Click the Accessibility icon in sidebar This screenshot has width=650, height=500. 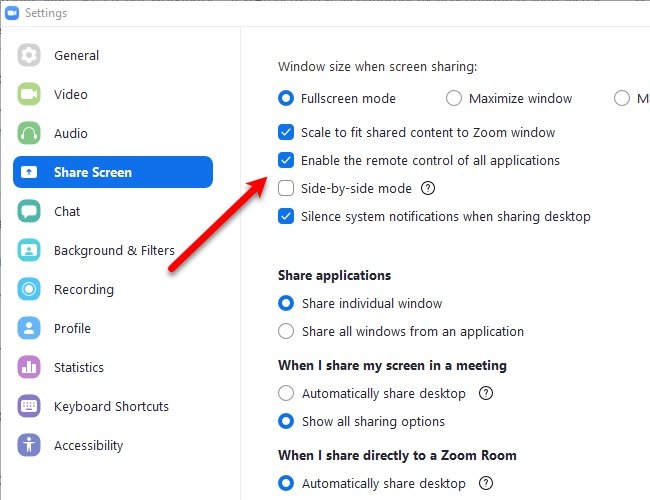click(29, 446)
